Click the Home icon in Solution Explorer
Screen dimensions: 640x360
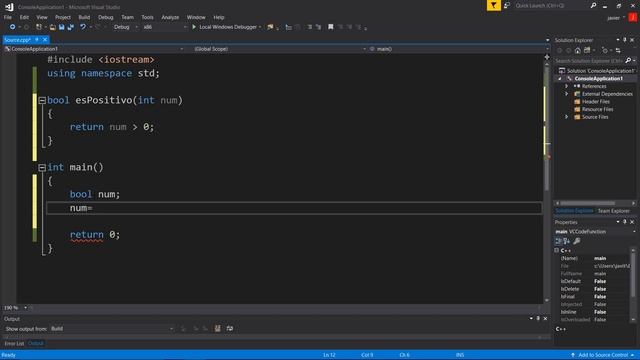point(578,50)
